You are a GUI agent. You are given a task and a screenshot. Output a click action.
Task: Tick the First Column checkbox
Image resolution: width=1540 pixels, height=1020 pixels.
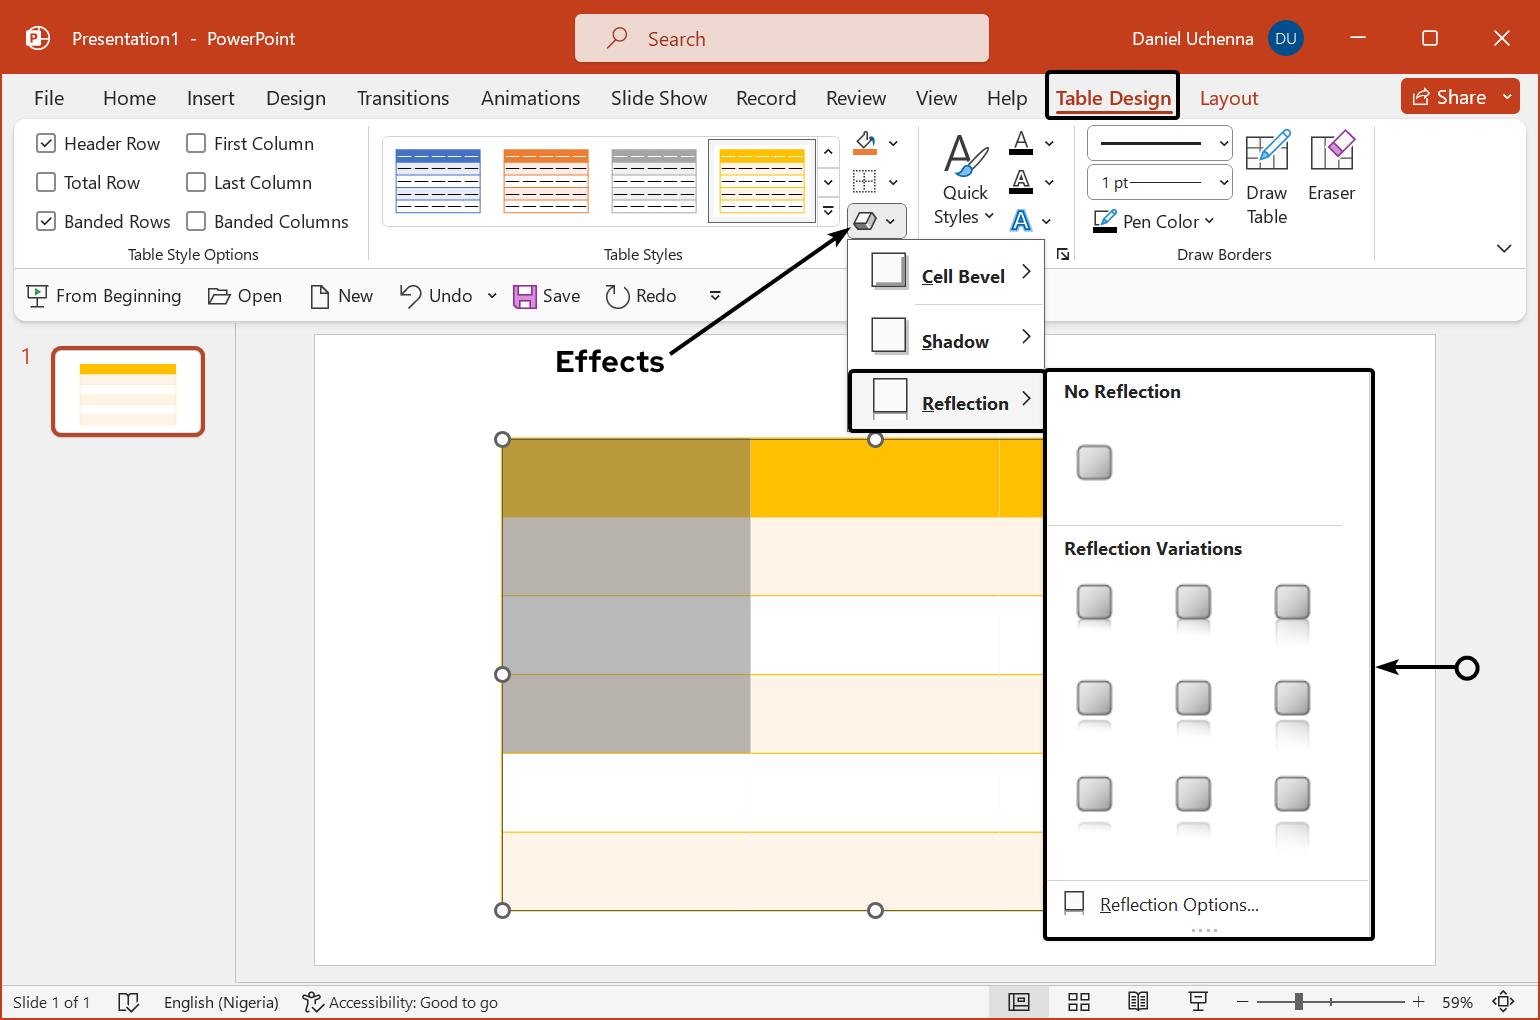[197, 144]
